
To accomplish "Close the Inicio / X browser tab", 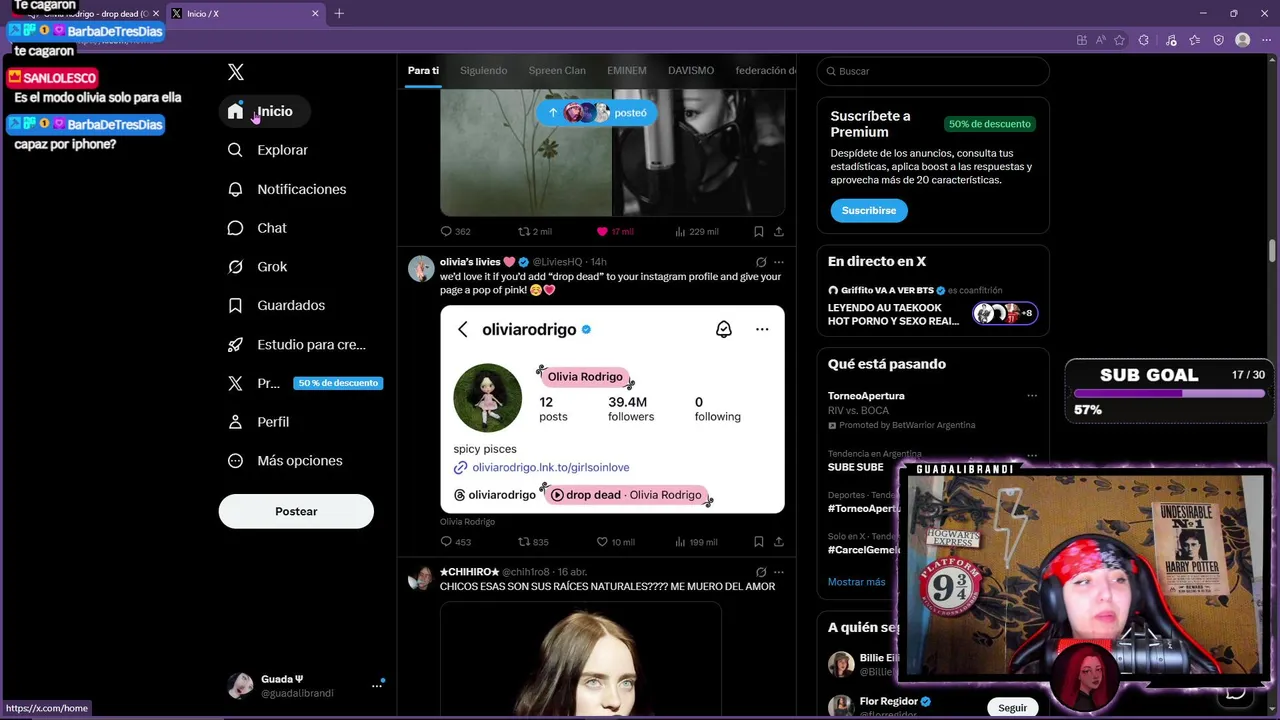I will (315, 14).
